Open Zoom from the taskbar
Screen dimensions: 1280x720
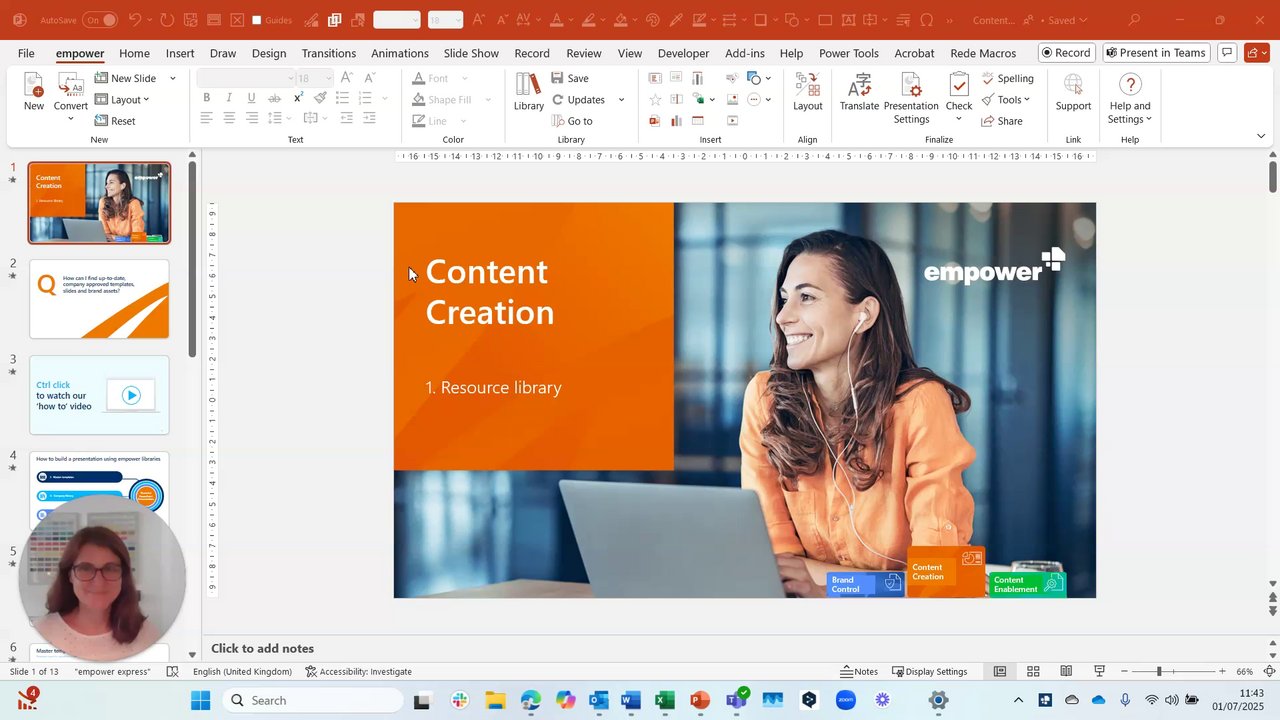tap(846, 700)
